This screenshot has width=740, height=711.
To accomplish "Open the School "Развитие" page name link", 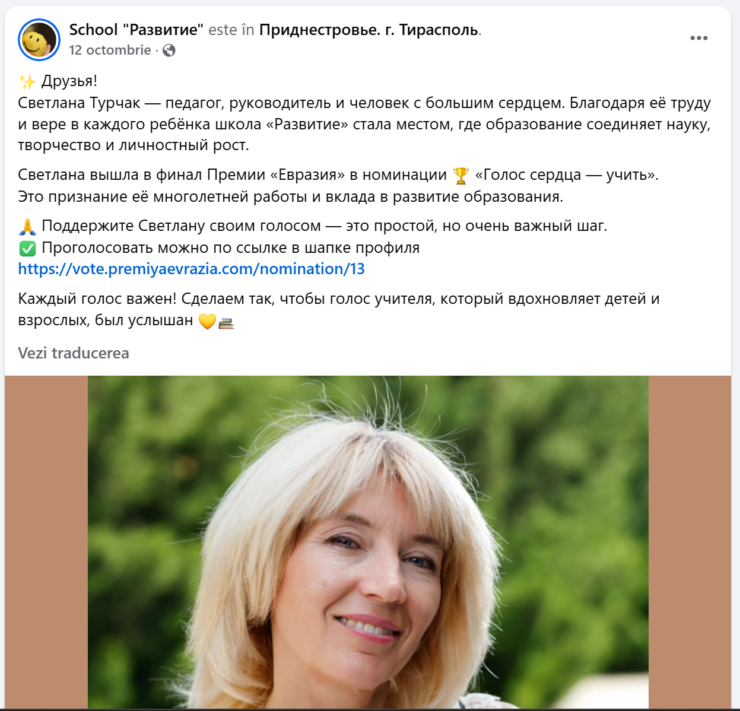I will point(136,30).
